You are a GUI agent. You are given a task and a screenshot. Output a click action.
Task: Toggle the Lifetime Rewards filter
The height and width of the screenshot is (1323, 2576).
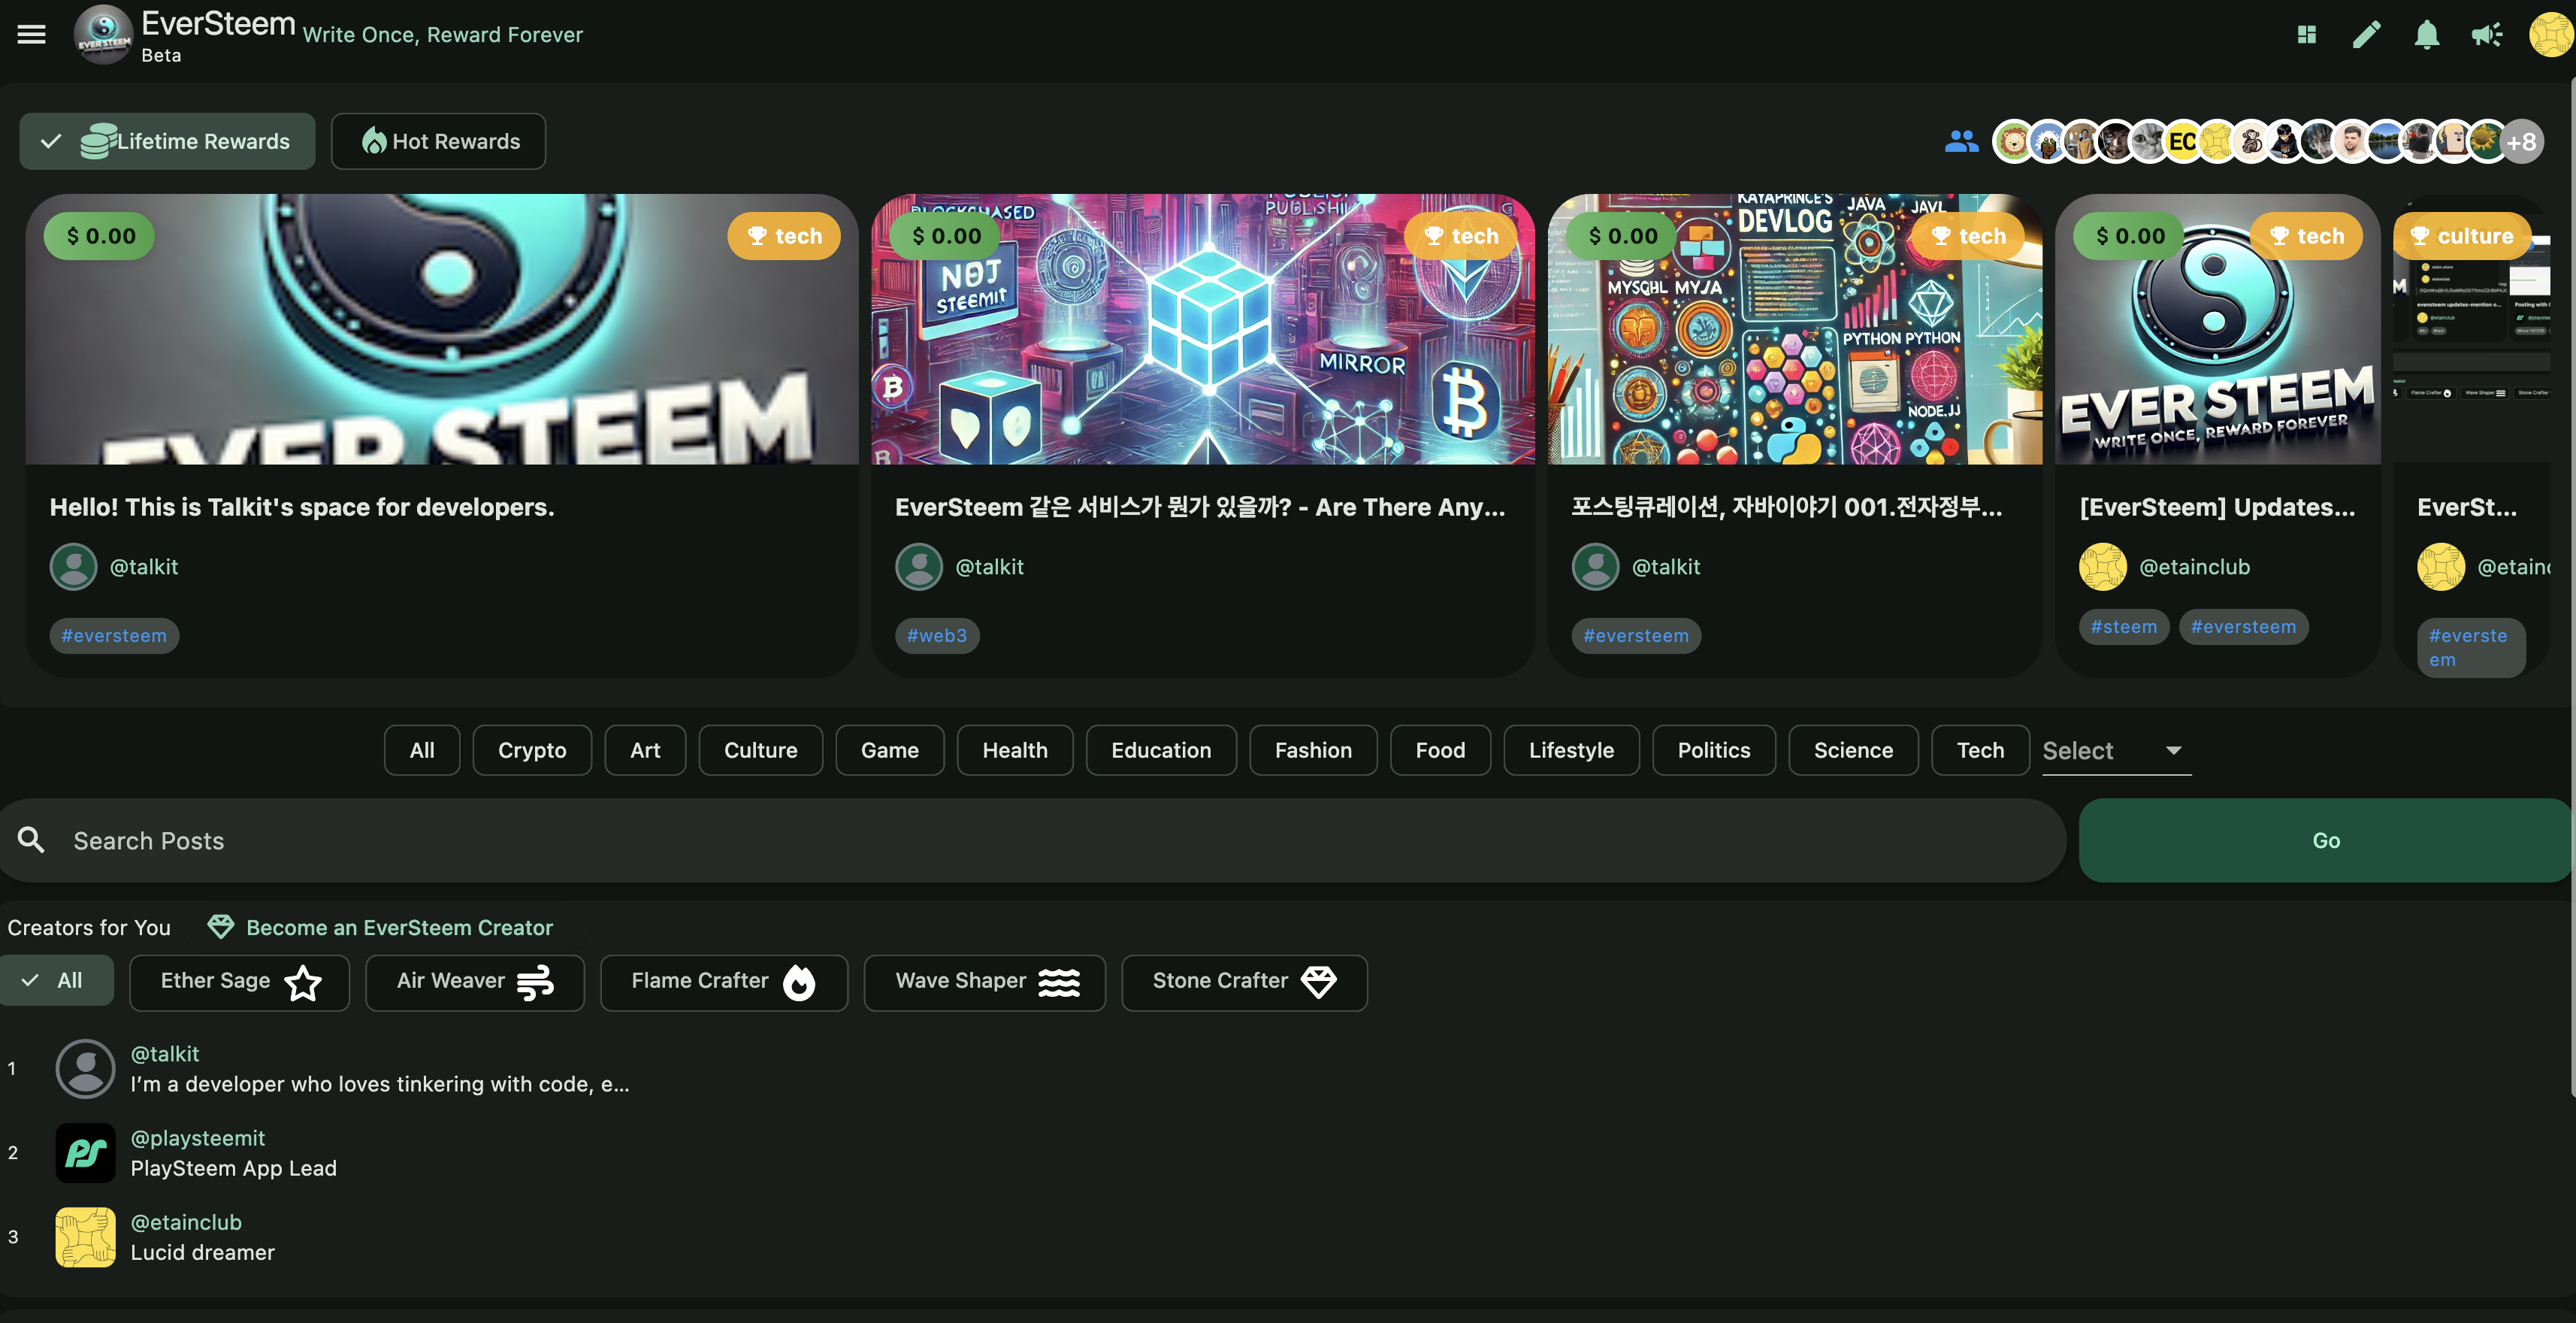[x=167, y=141]
